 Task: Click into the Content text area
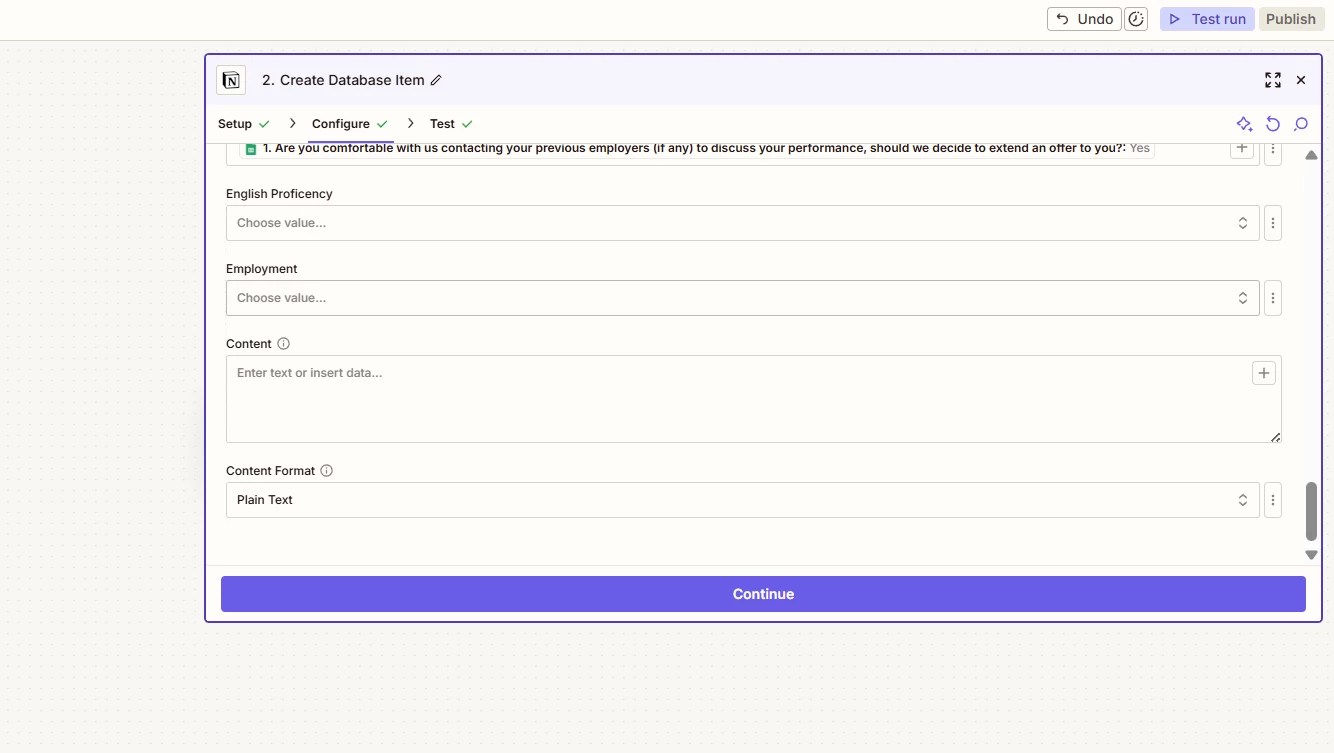[x=754, y=399]
